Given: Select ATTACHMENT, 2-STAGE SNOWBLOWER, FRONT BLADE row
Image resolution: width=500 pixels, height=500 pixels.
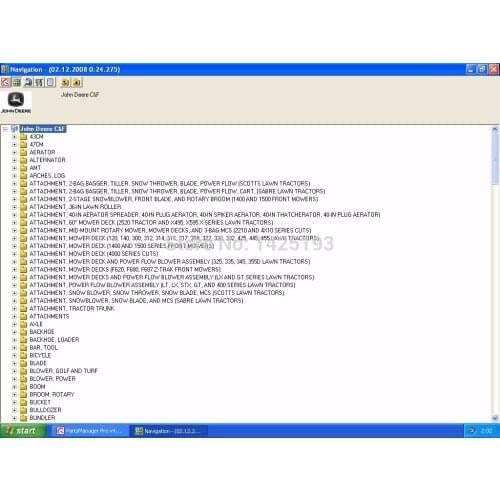Looking at the screenshot, I should [x=174, y=199].
